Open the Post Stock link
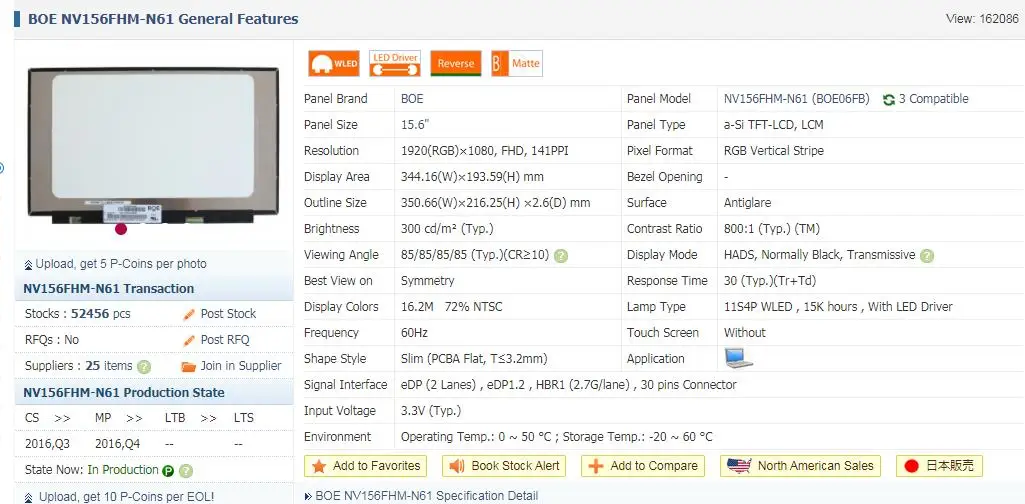The height and width of the screenshot is (504, 1025). coord(228,314)
